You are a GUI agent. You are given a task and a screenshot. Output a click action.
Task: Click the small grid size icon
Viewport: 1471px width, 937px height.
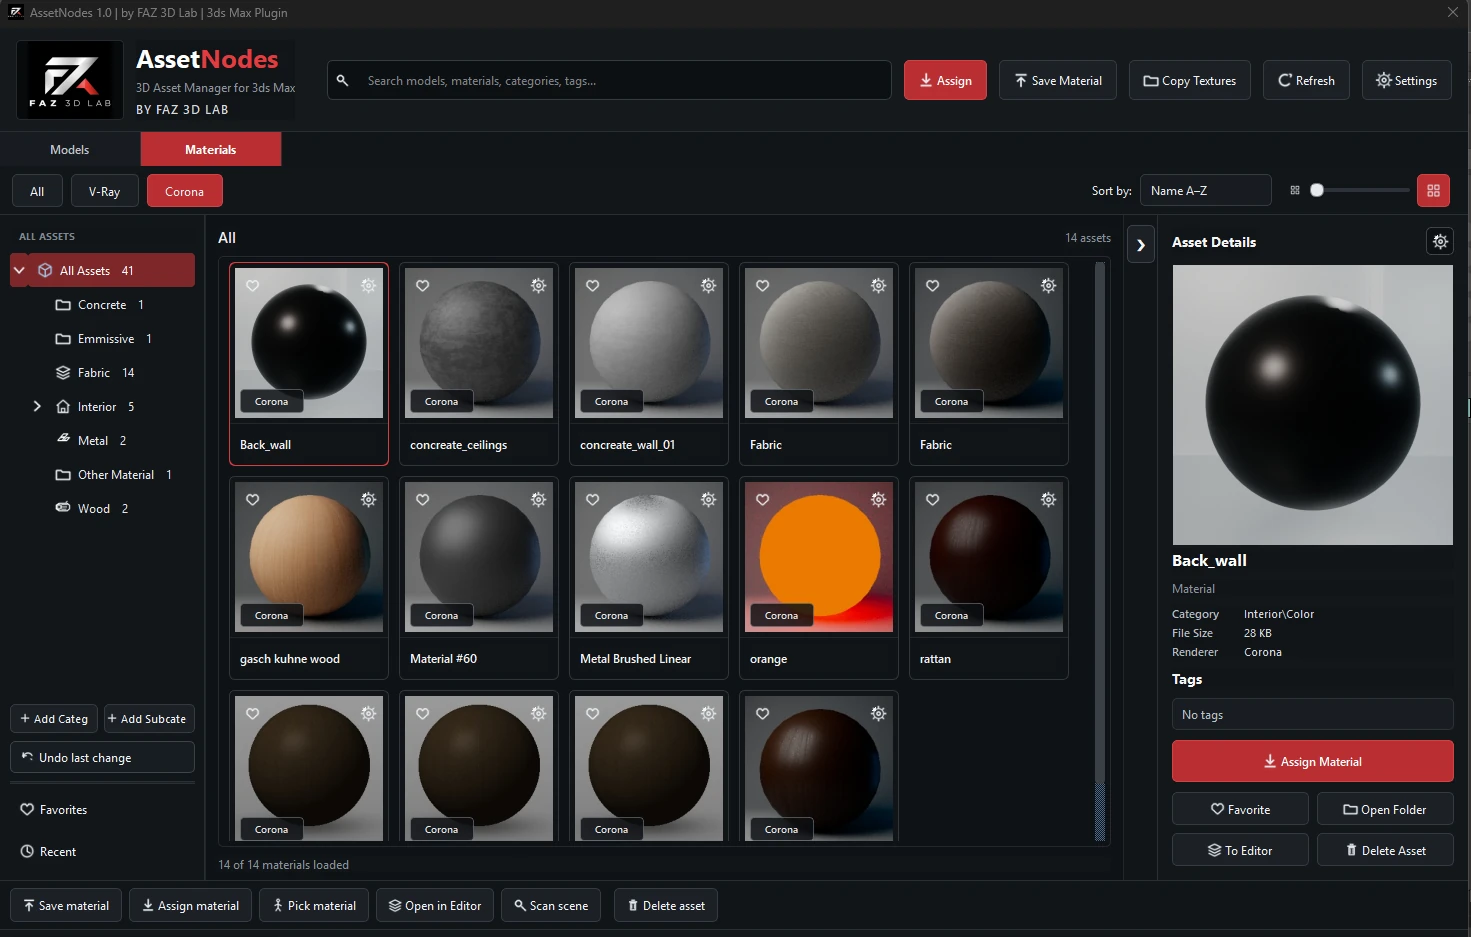1295,191
